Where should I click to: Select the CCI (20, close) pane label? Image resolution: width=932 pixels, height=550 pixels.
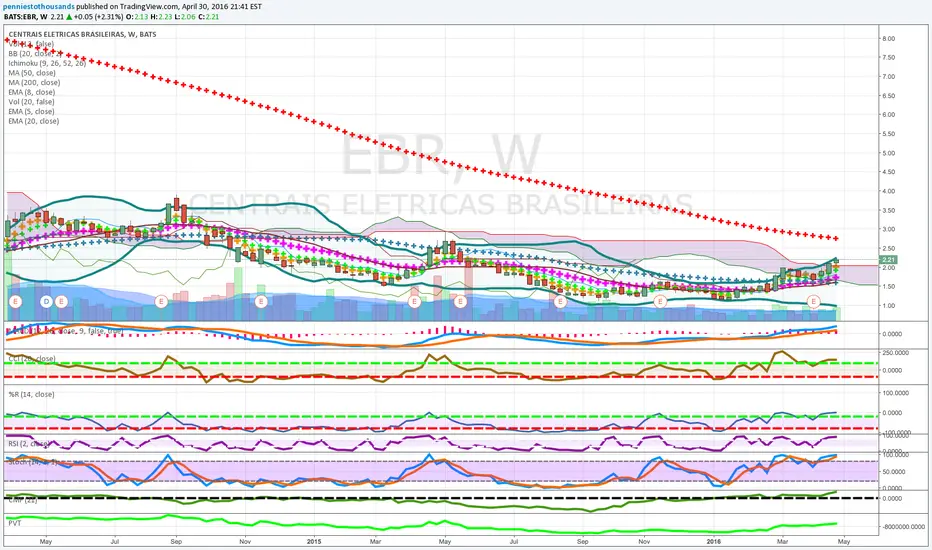(x=32, y=359)
